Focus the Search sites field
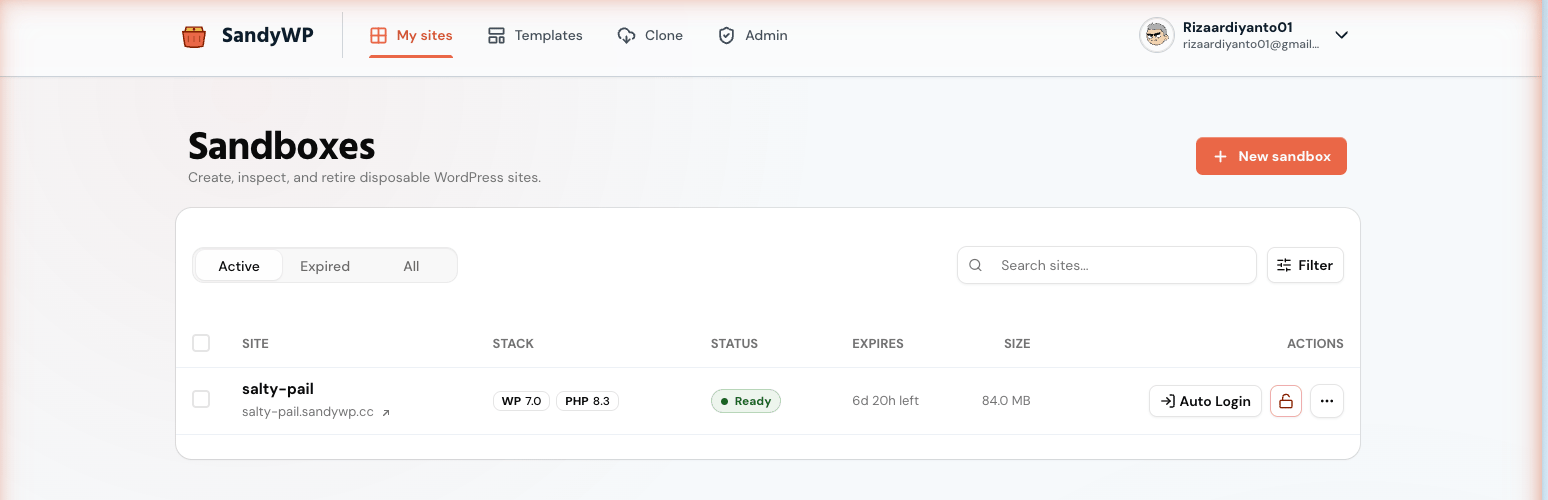 (1107, 265)
